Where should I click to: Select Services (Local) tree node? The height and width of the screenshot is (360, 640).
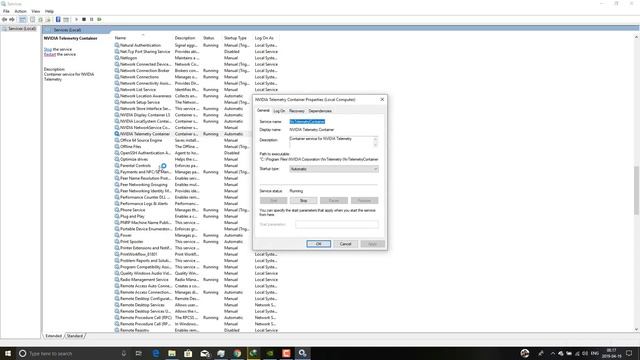(x=19, y=29)
